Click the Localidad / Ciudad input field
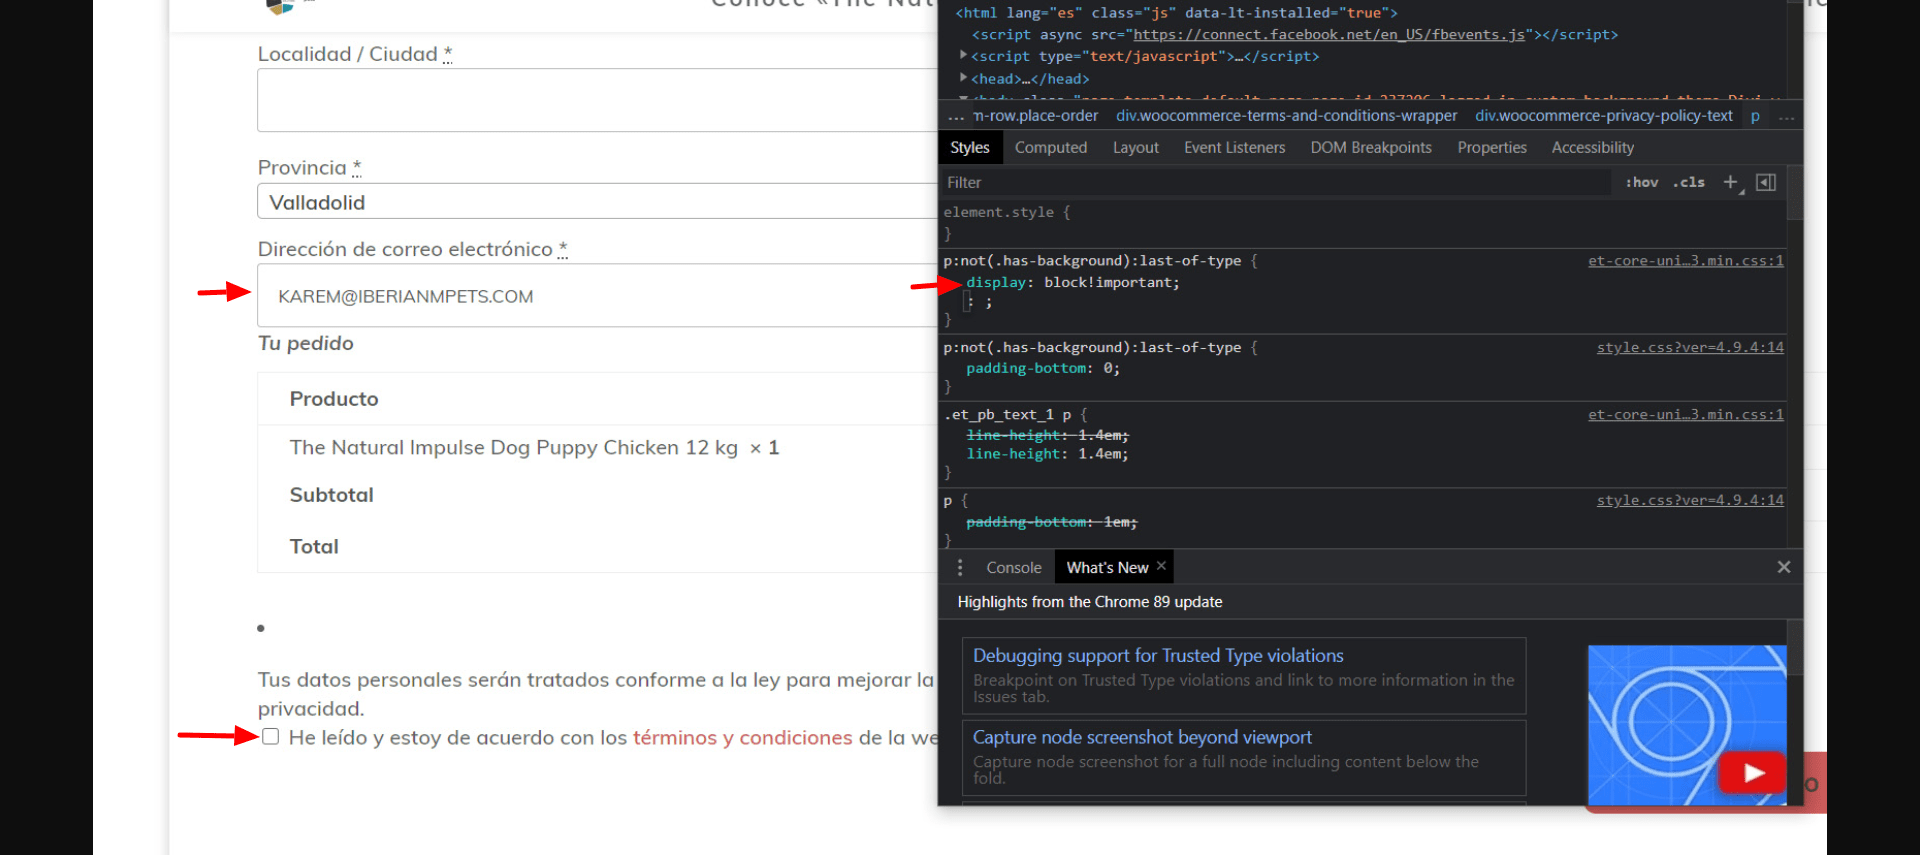The width and height of the screenshot is (1920, 855). [597, 100]
